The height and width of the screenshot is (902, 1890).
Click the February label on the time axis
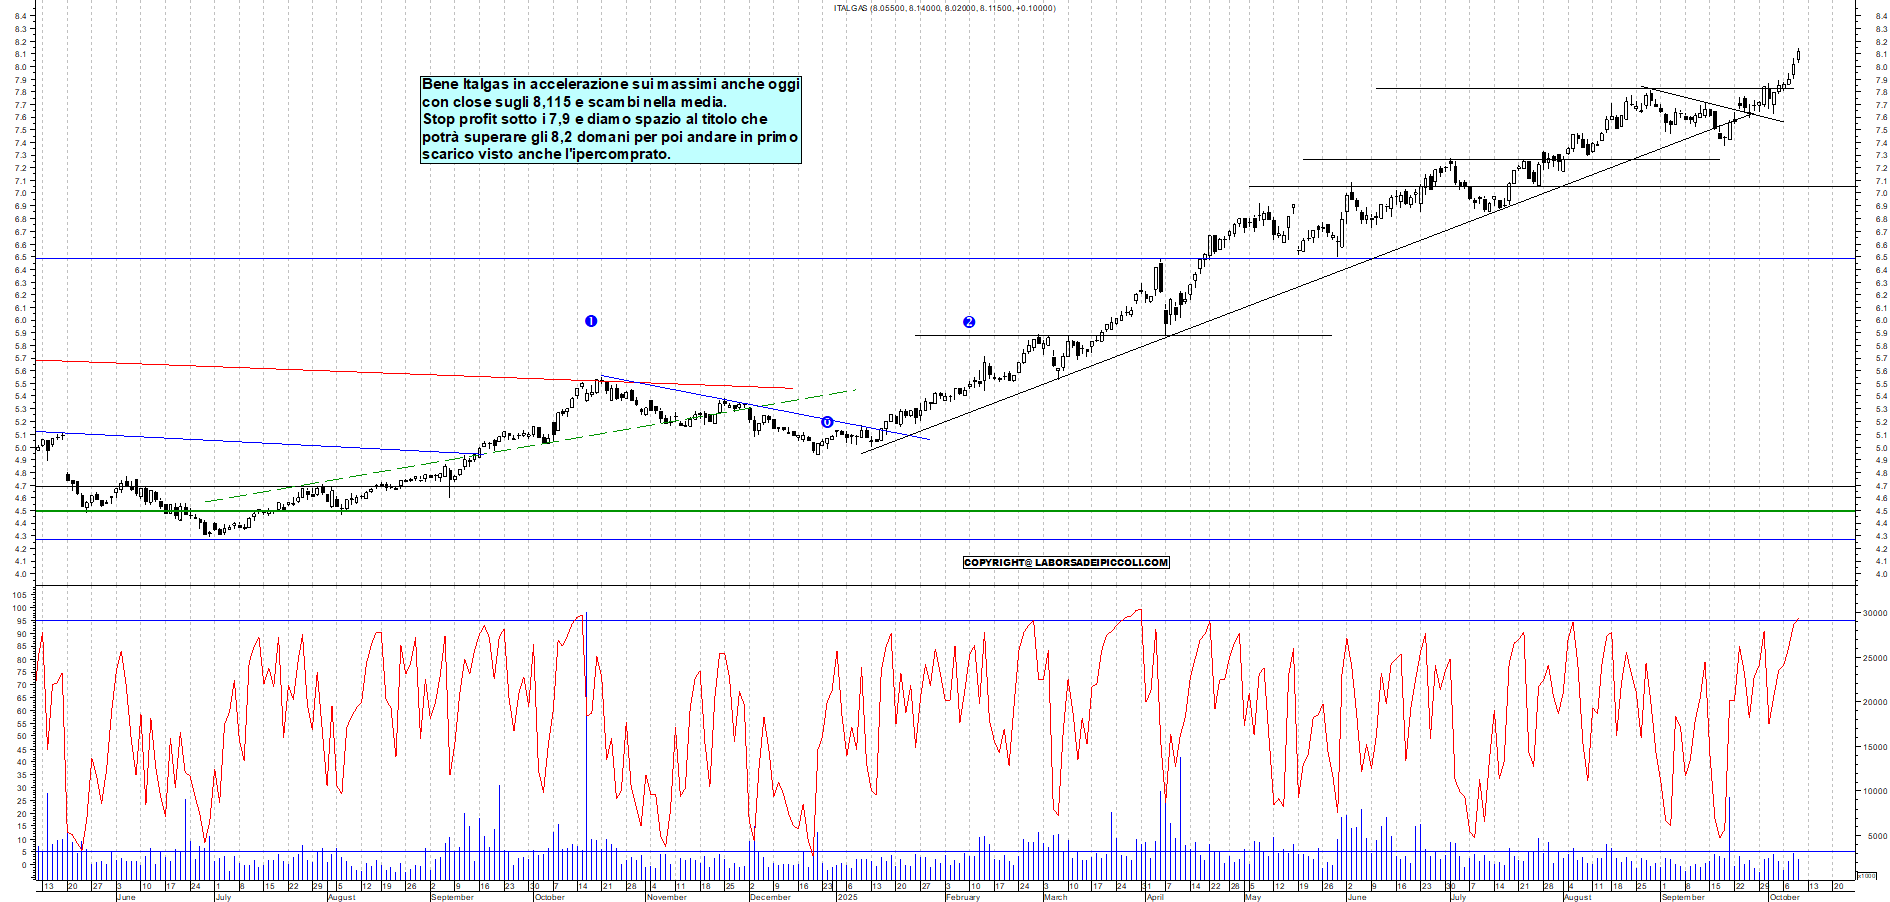[x=962, y=897]
